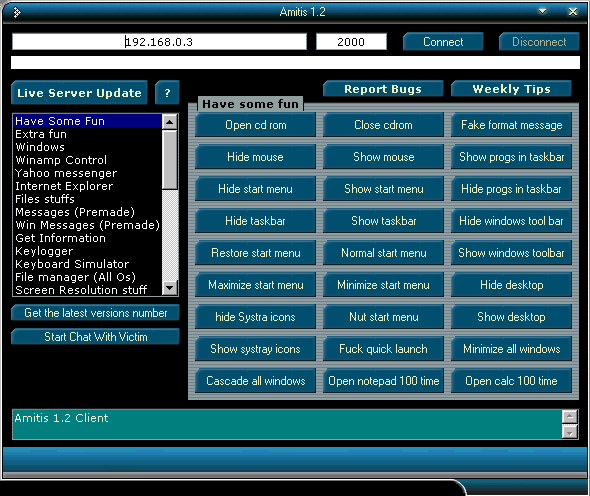Click the Amitis 1.2 Client log text
The width and height of the screenshot is (590, 496).
tap(61, 418)
